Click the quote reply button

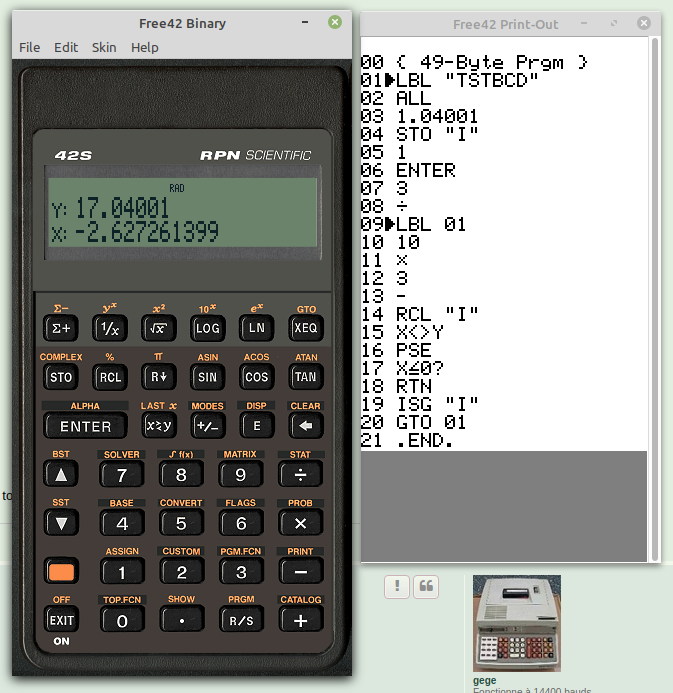(x=426, y=587)
